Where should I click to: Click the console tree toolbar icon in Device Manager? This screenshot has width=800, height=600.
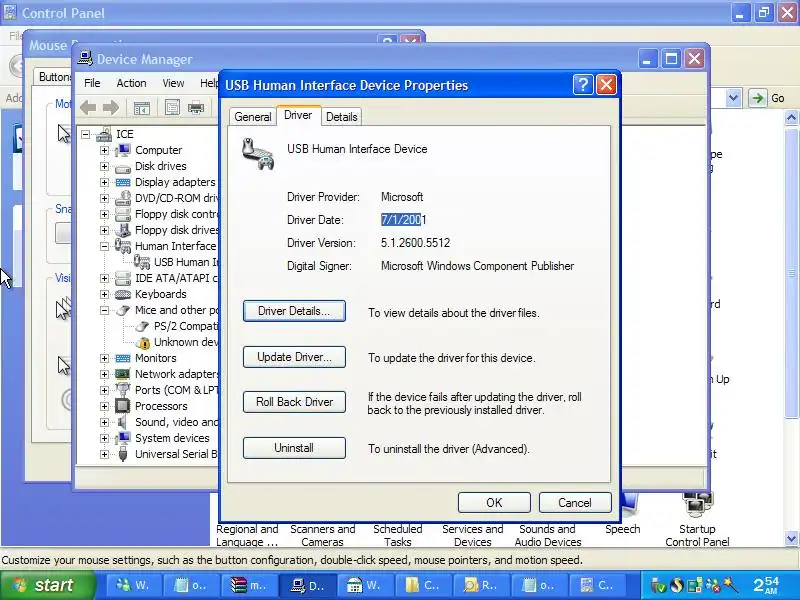[141, 108]
